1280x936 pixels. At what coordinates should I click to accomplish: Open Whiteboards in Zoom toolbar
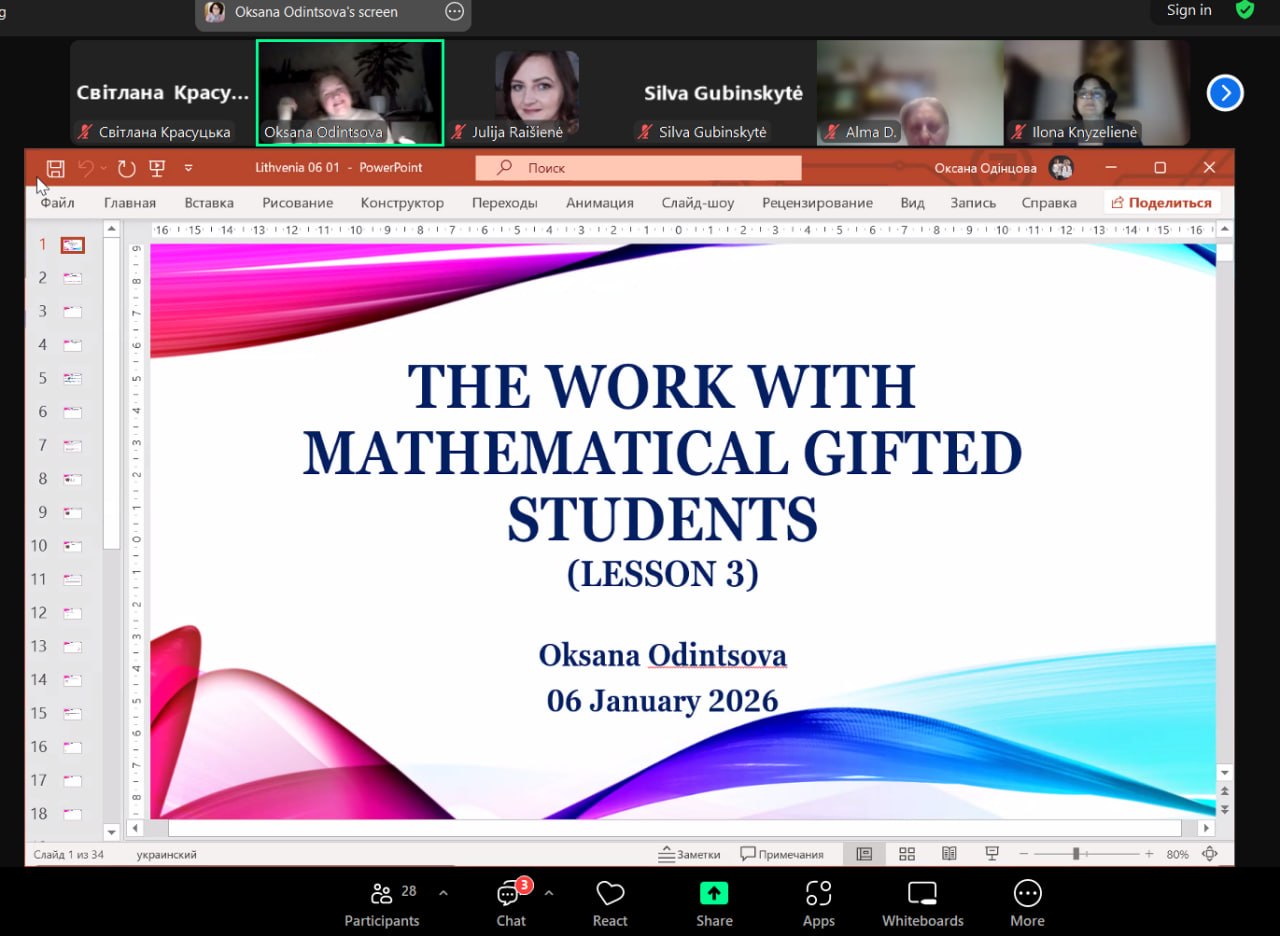[x=922, y=903]
